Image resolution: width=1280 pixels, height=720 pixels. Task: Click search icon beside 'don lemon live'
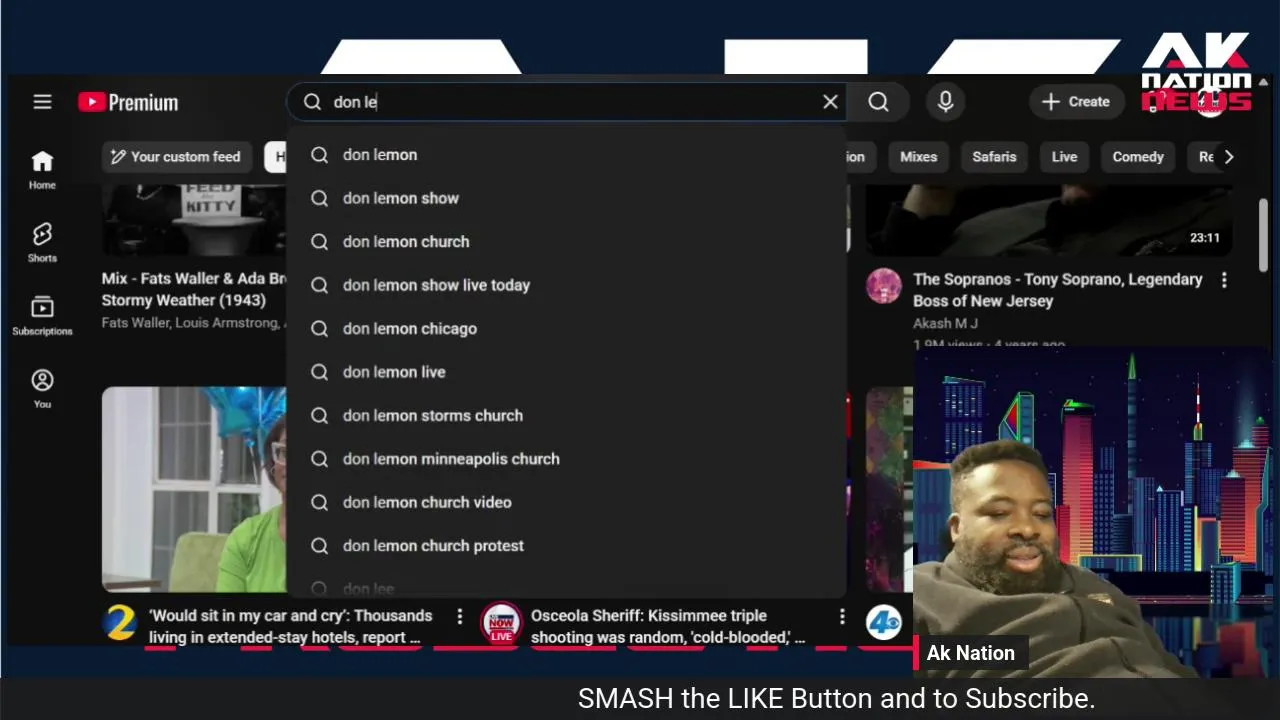[319, 372]
